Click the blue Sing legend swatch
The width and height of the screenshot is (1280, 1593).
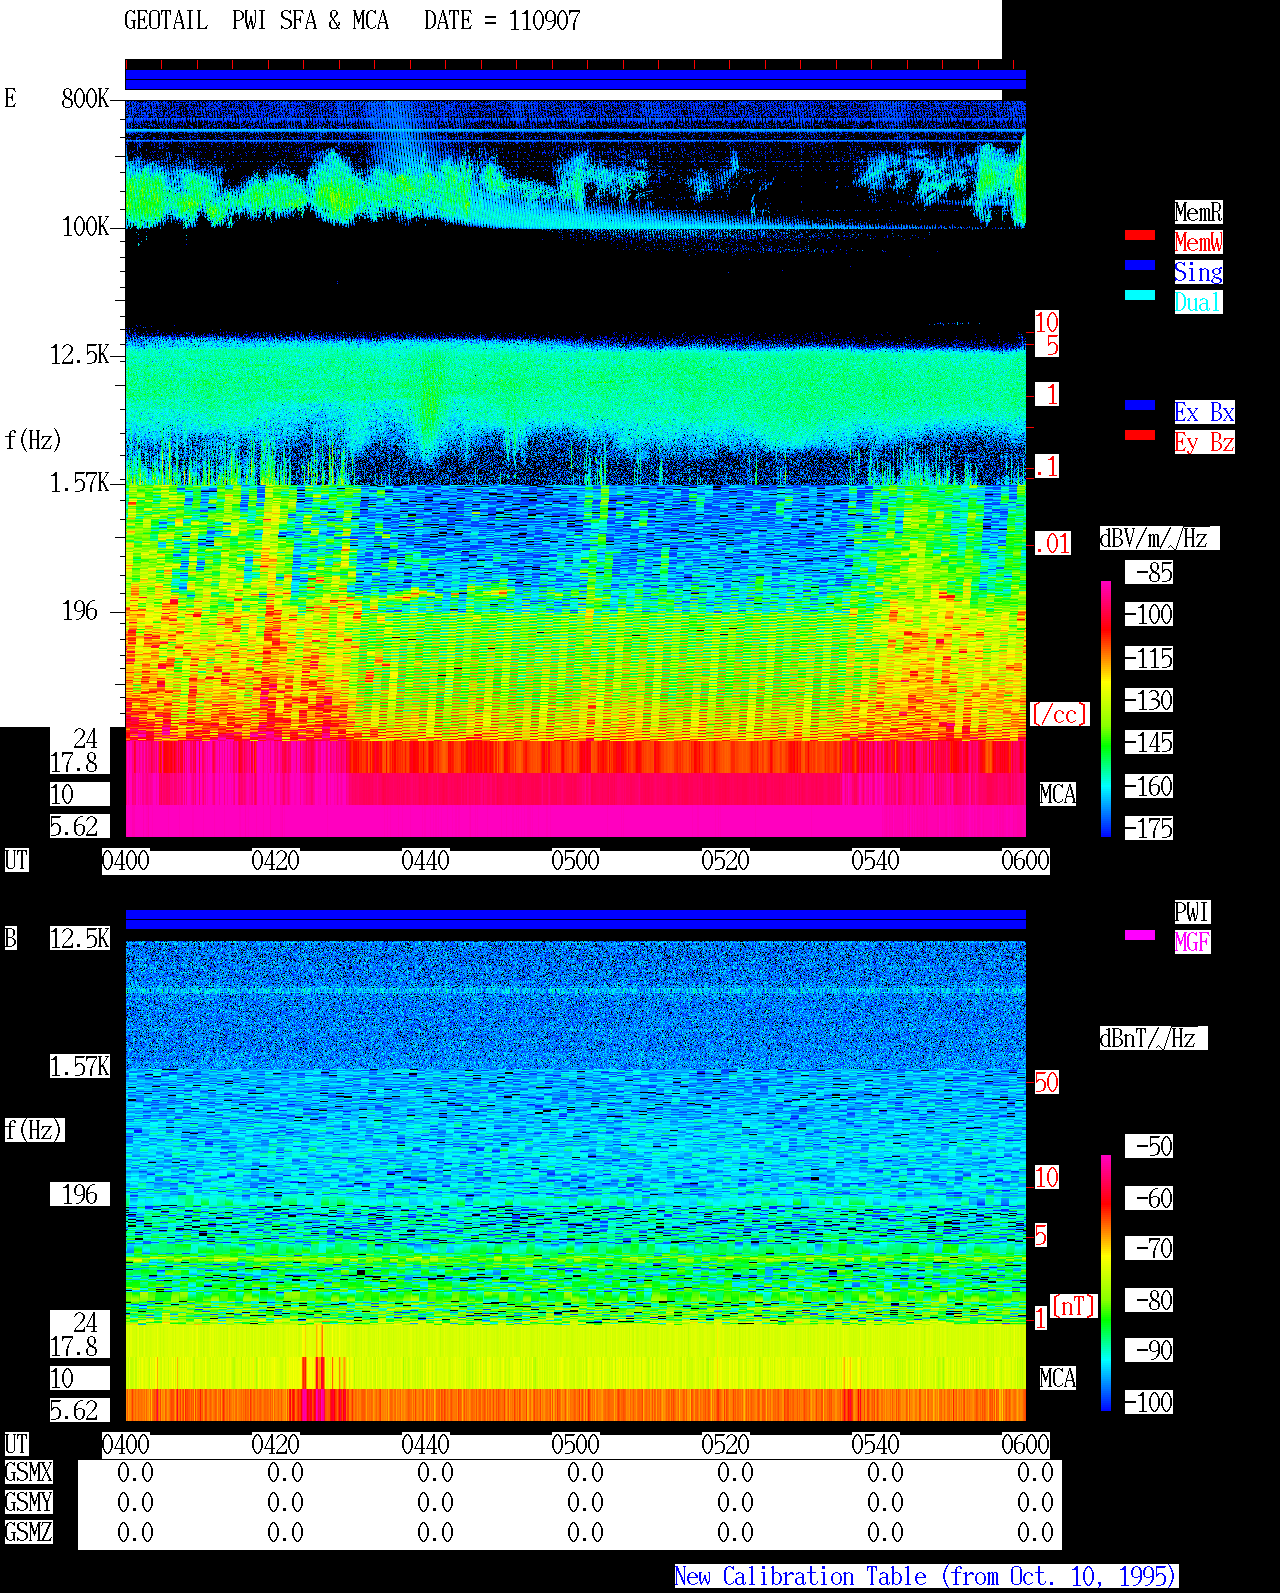(1140, 265)
